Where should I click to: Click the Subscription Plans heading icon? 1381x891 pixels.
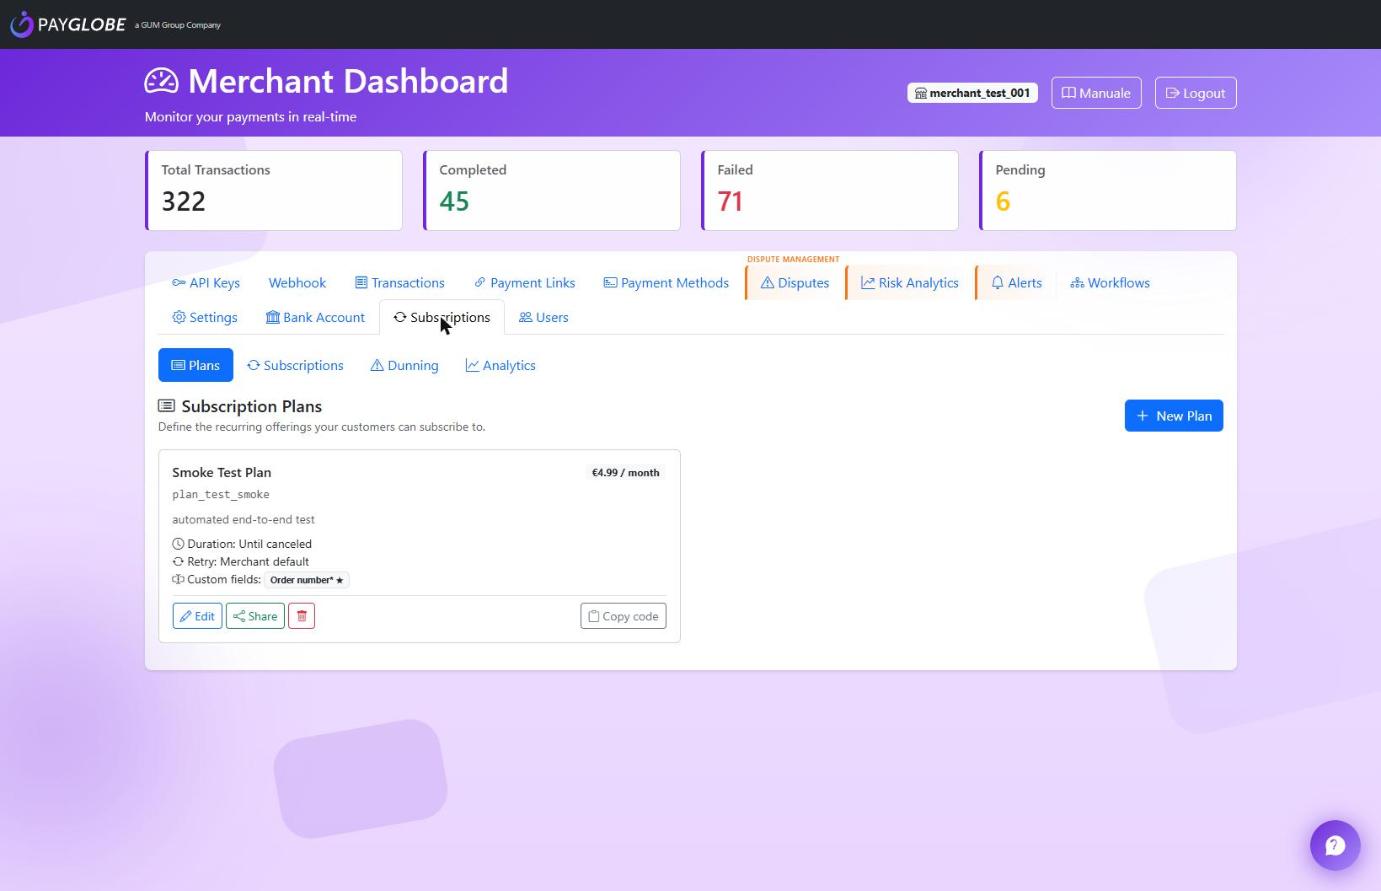(x=166, y=406)
